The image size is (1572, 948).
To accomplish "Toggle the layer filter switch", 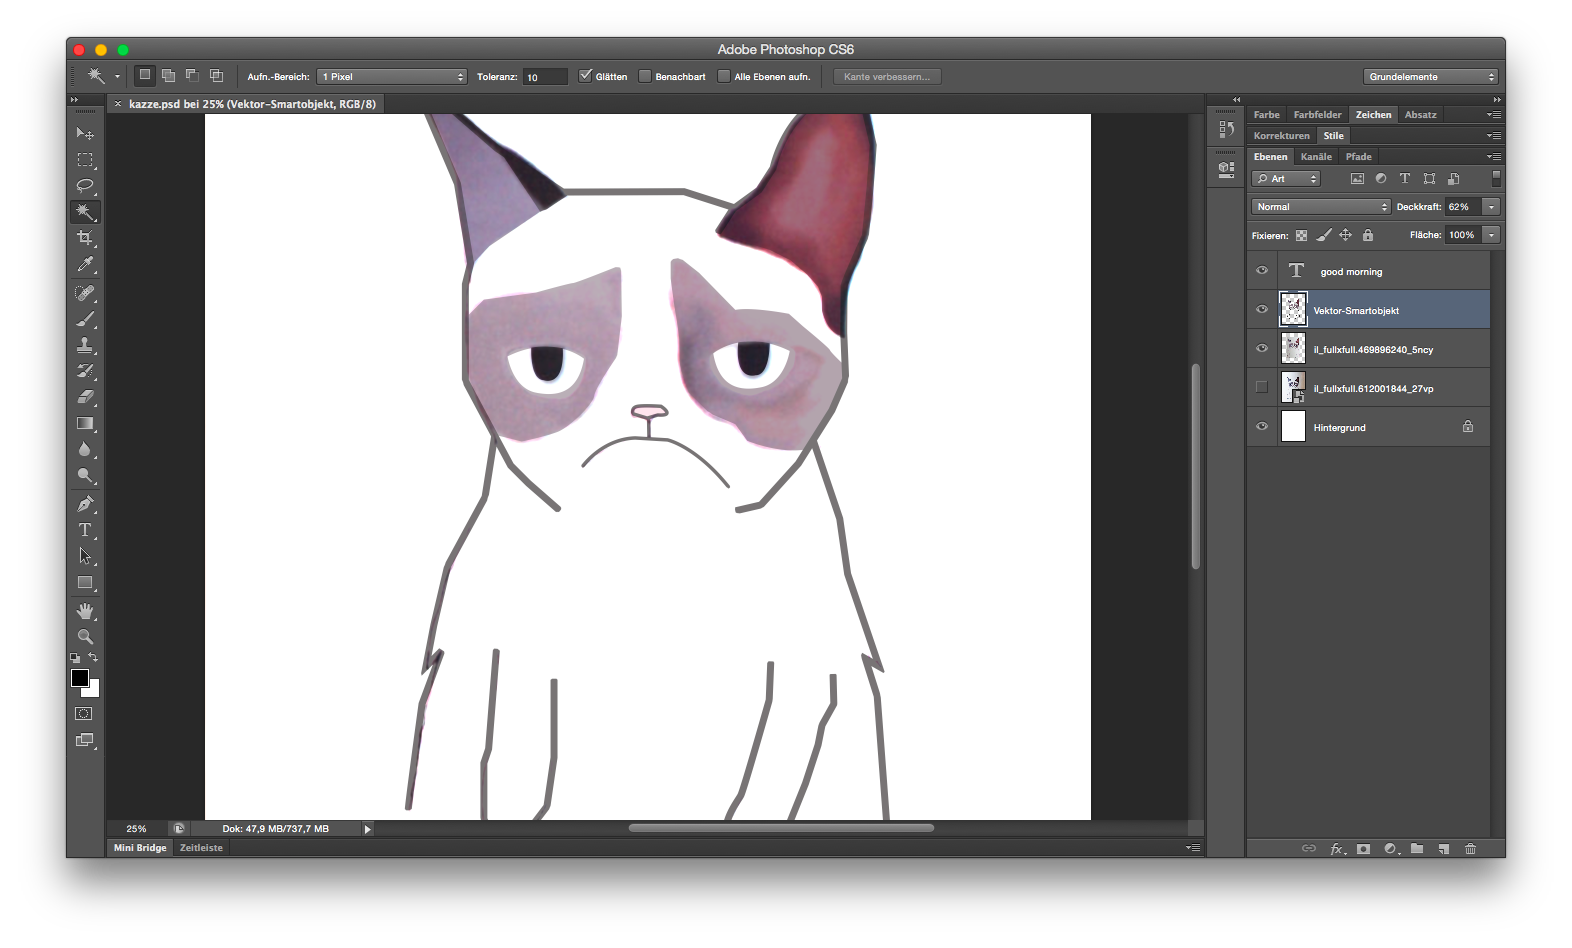I will coord(1496,179).
